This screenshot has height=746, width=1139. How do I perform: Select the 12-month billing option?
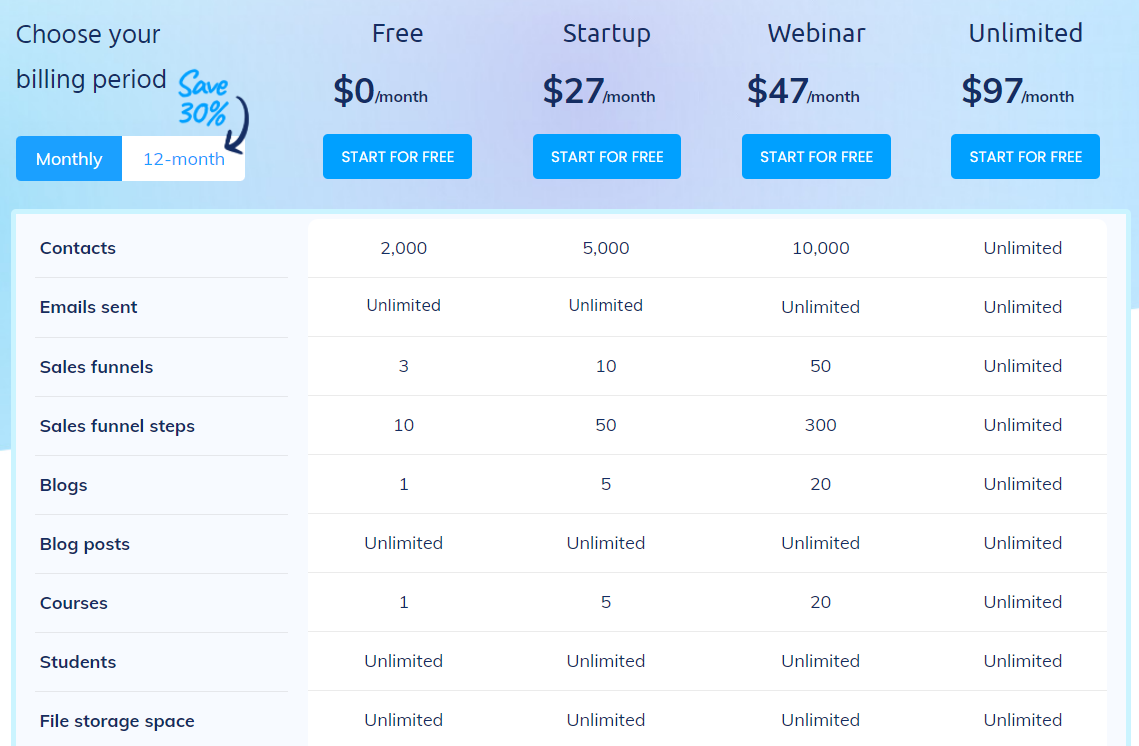tap(184, 158)
